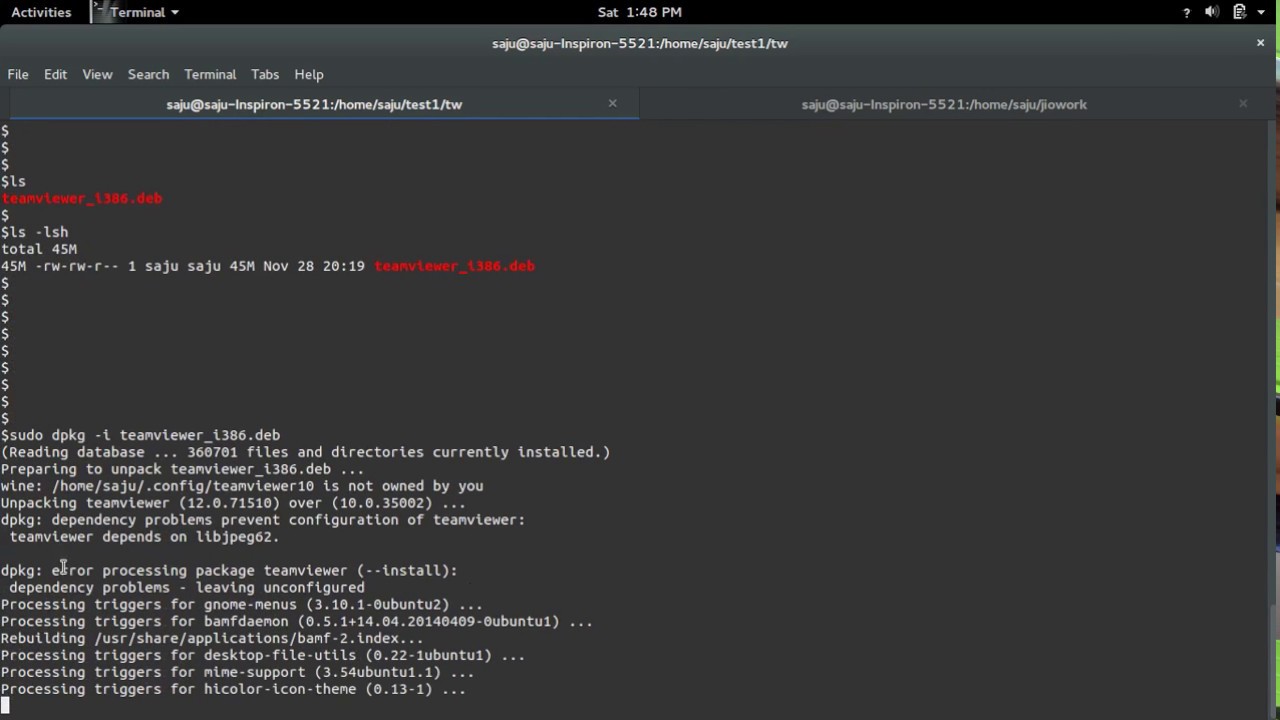The height and width of the screenshot is (720, 1280).
Task: Click the "Reading database ... 360701 files" line
Action: (305, 452)
